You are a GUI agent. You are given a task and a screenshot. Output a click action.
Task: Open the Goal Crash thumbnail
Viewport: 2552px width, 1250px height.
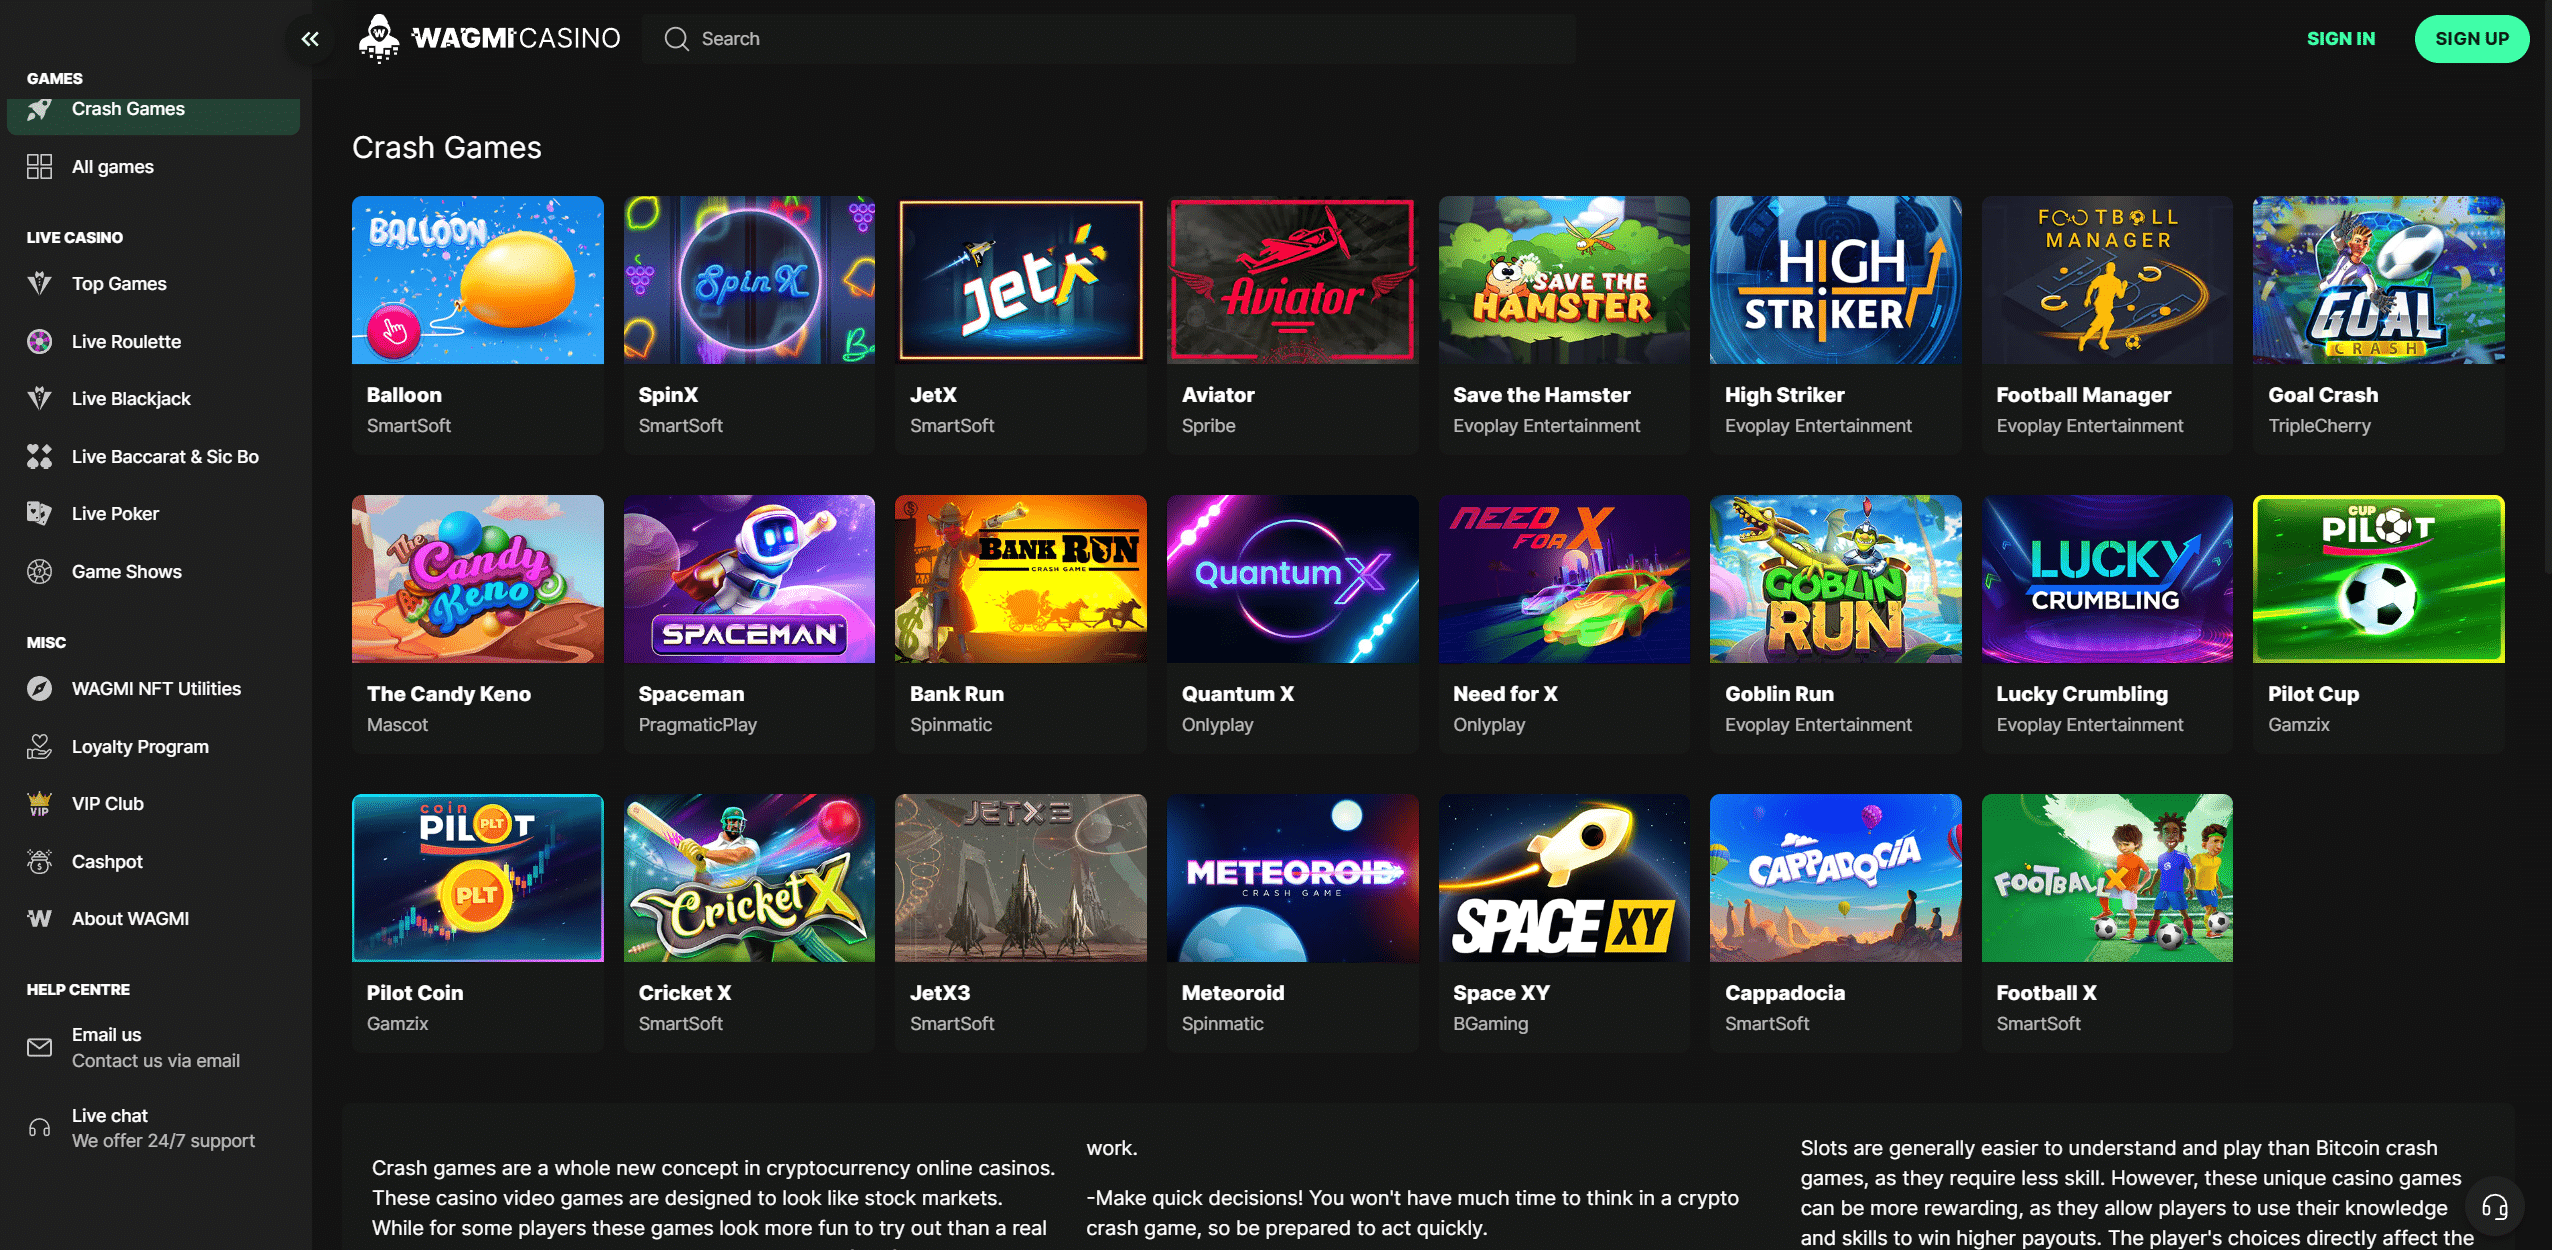point(2379,280)
